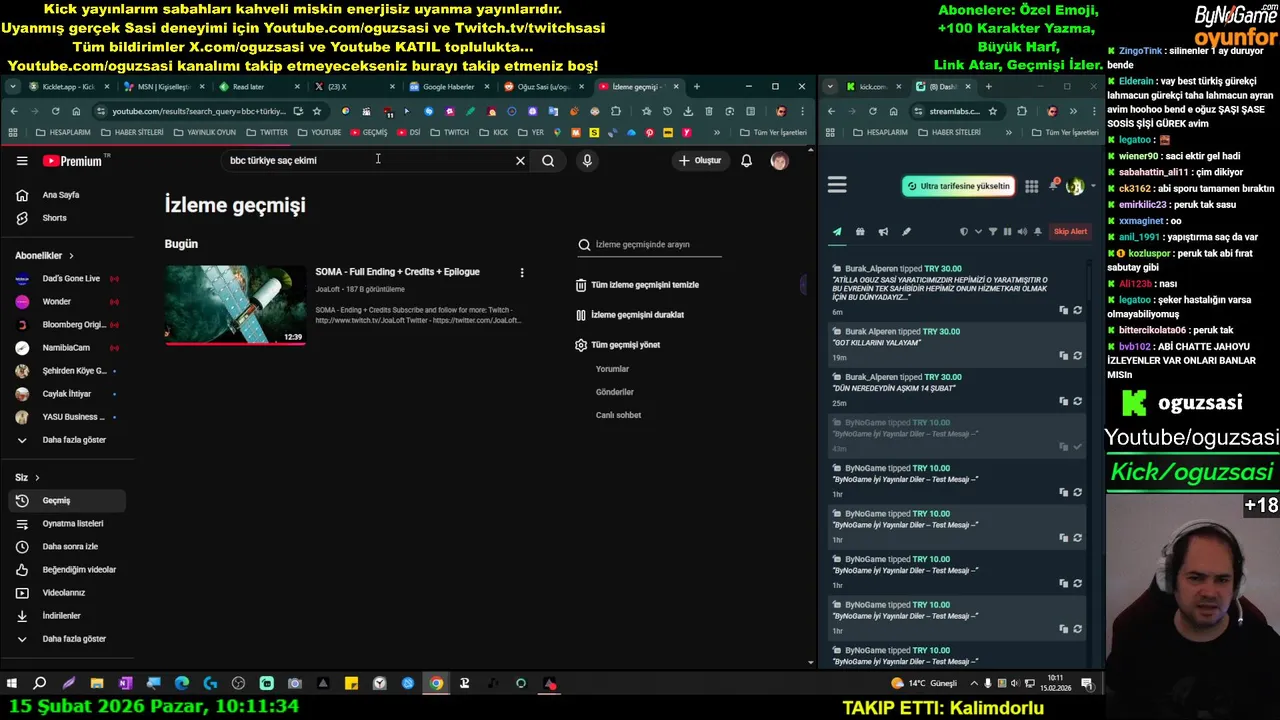
Task: Open the YouTube guide hamburger menu
Action: (x=22, y=160)
